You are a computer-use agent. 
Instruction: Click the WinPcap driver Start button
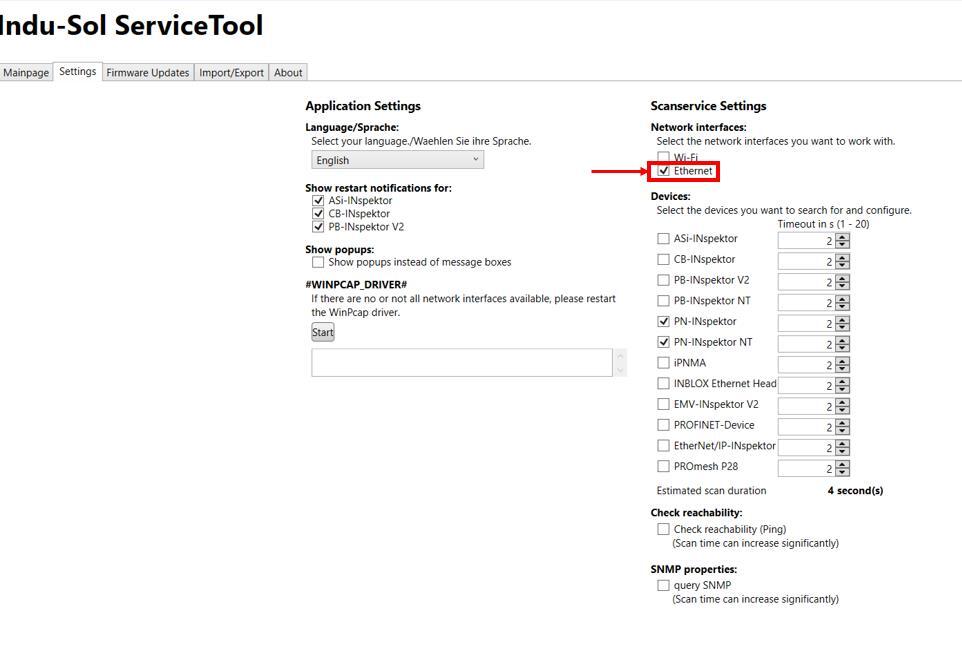pos(323,332)
